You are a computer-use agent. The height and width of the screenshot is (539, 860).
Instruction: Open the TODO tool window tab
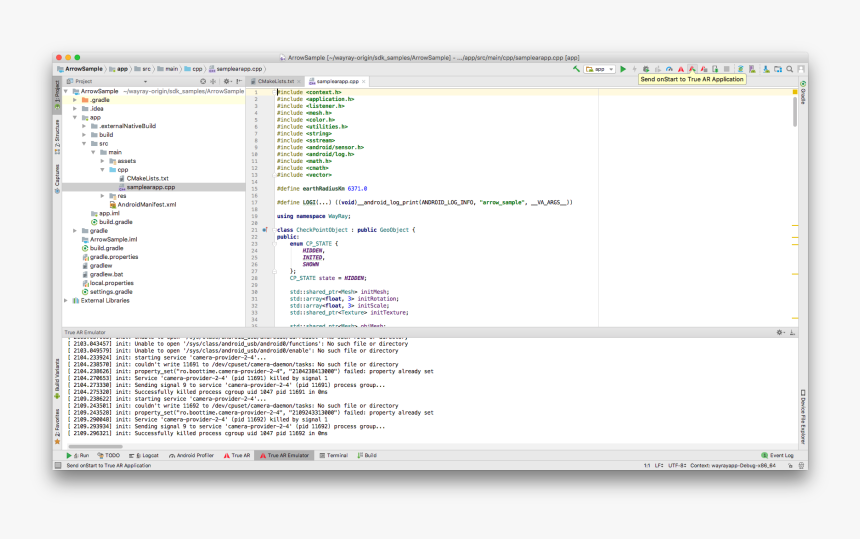(109, 456)
